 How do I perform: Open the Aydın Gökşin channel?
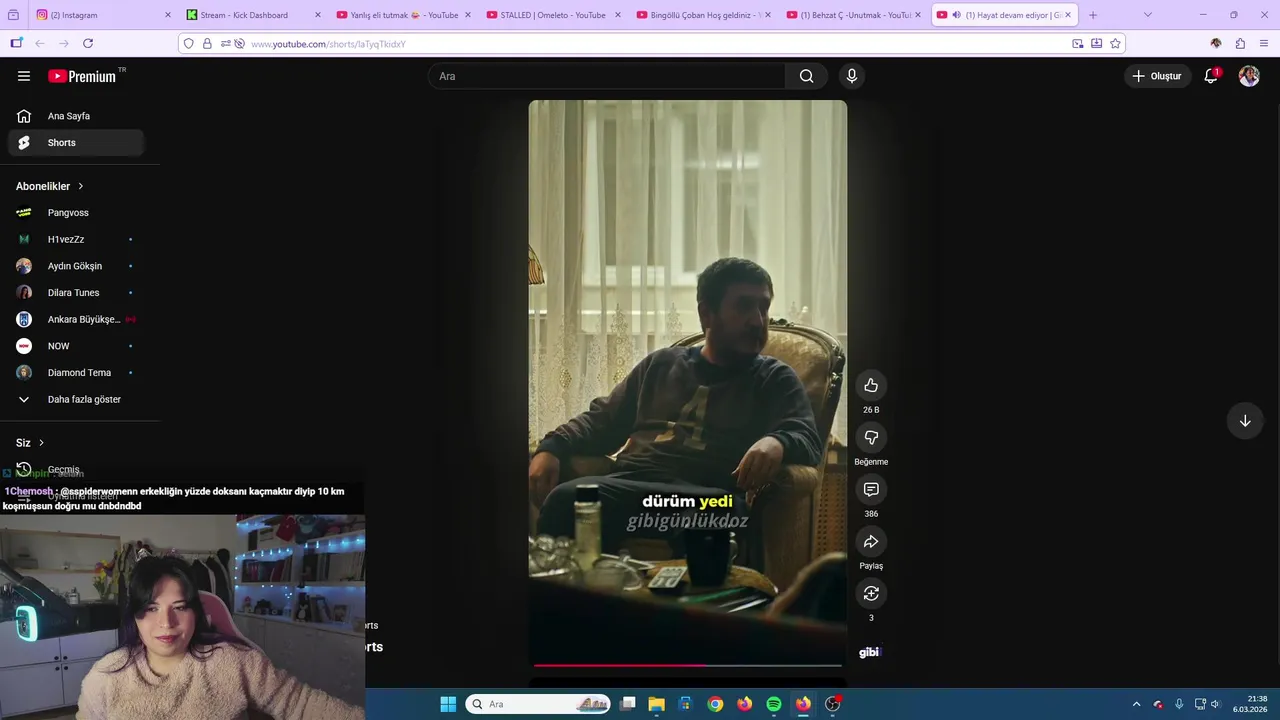pos(76,266)
